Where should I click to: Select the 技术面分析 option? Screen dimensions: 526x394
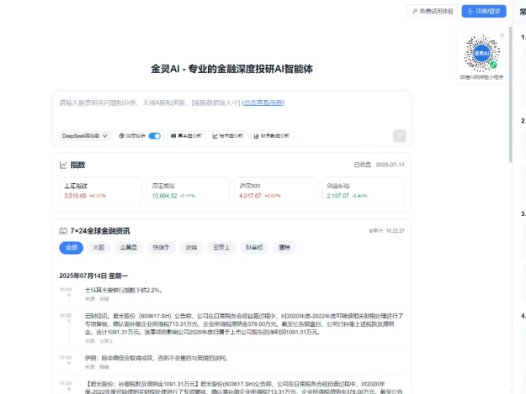[x=227, y=136]
